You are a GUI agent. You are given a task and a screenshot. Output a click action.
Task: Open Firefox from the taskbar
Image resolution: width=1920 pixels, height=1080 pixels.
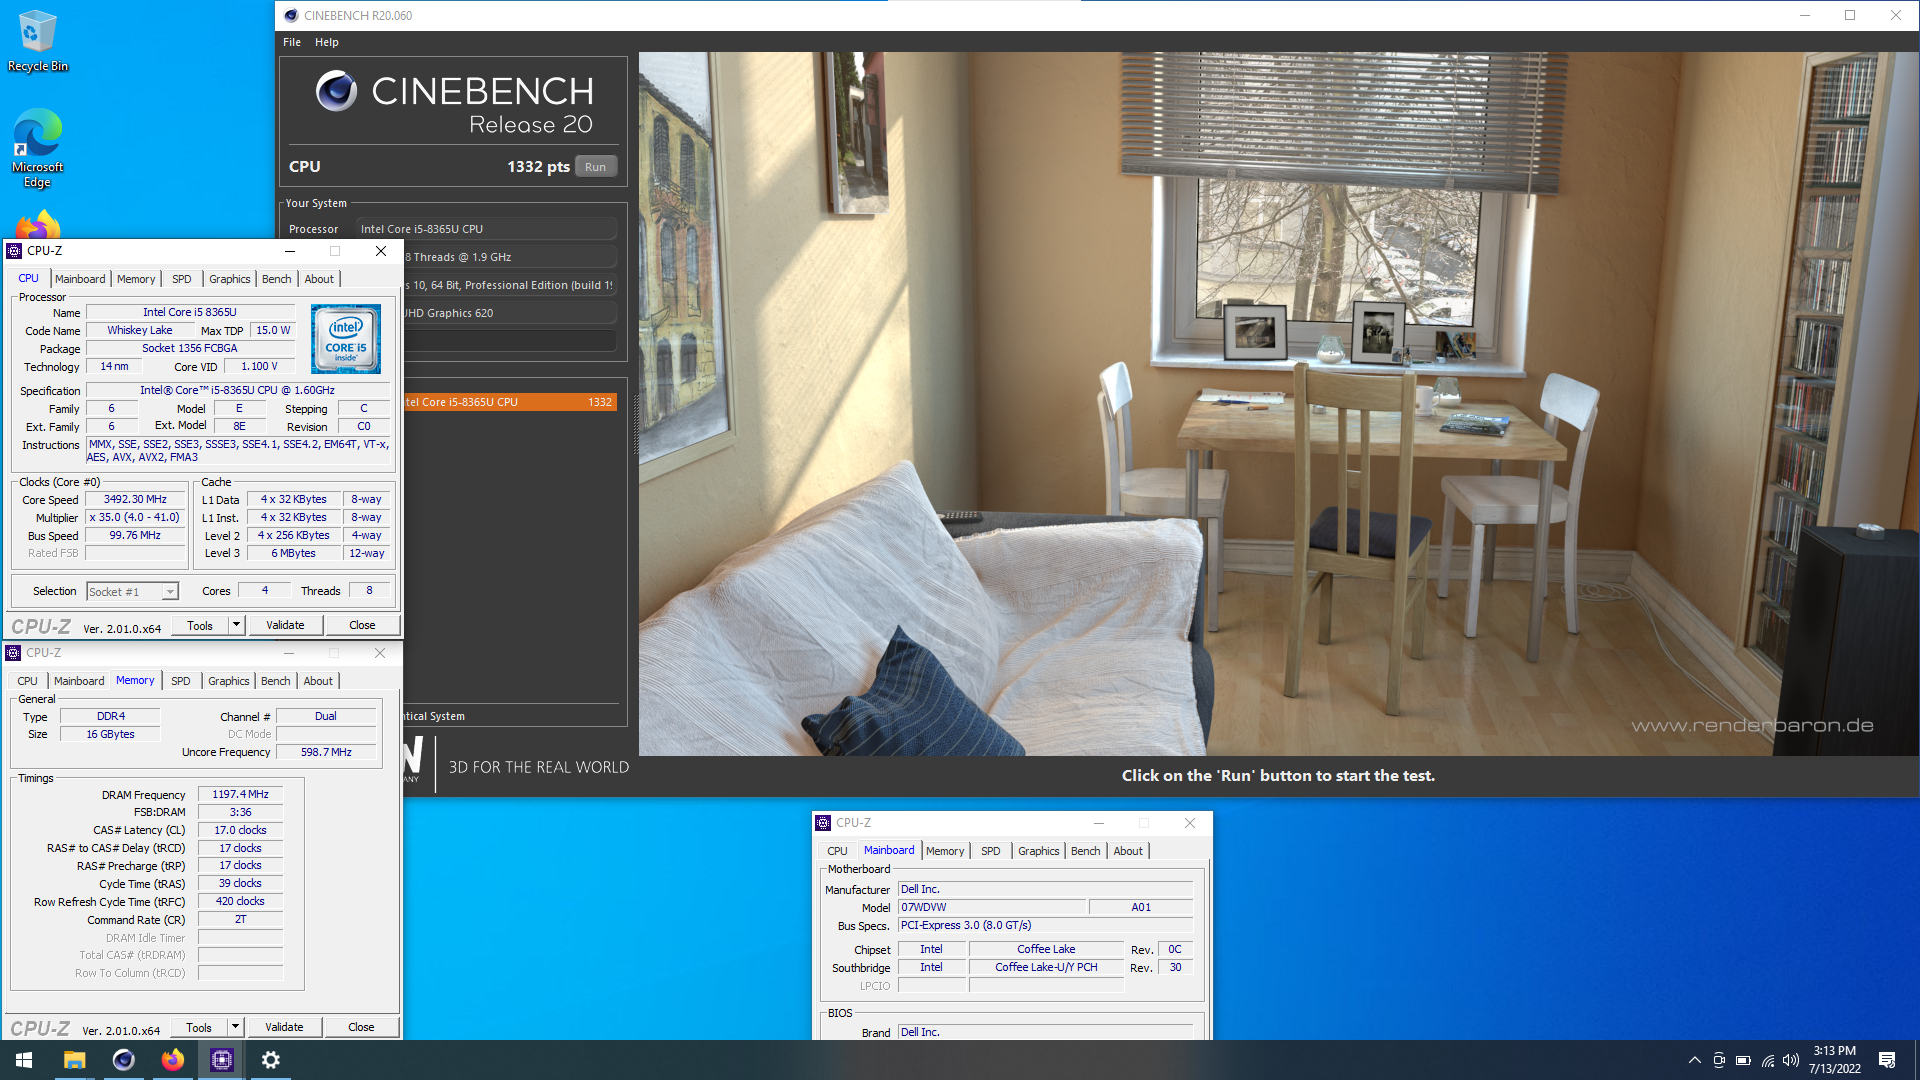click(x=173, y=1060)
